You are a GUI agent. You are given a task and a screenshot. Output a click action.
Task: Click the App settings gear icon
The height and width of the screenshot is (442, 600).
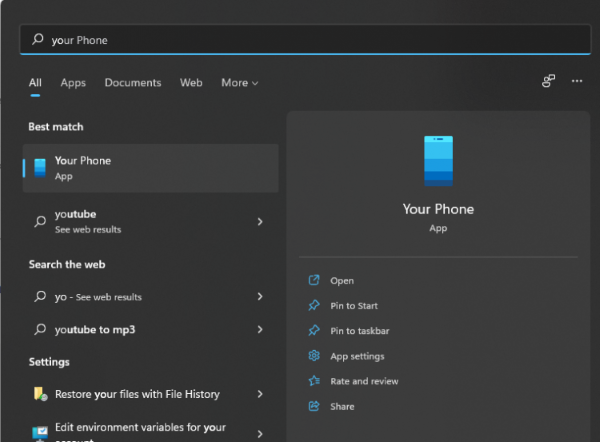click(314, 356)
